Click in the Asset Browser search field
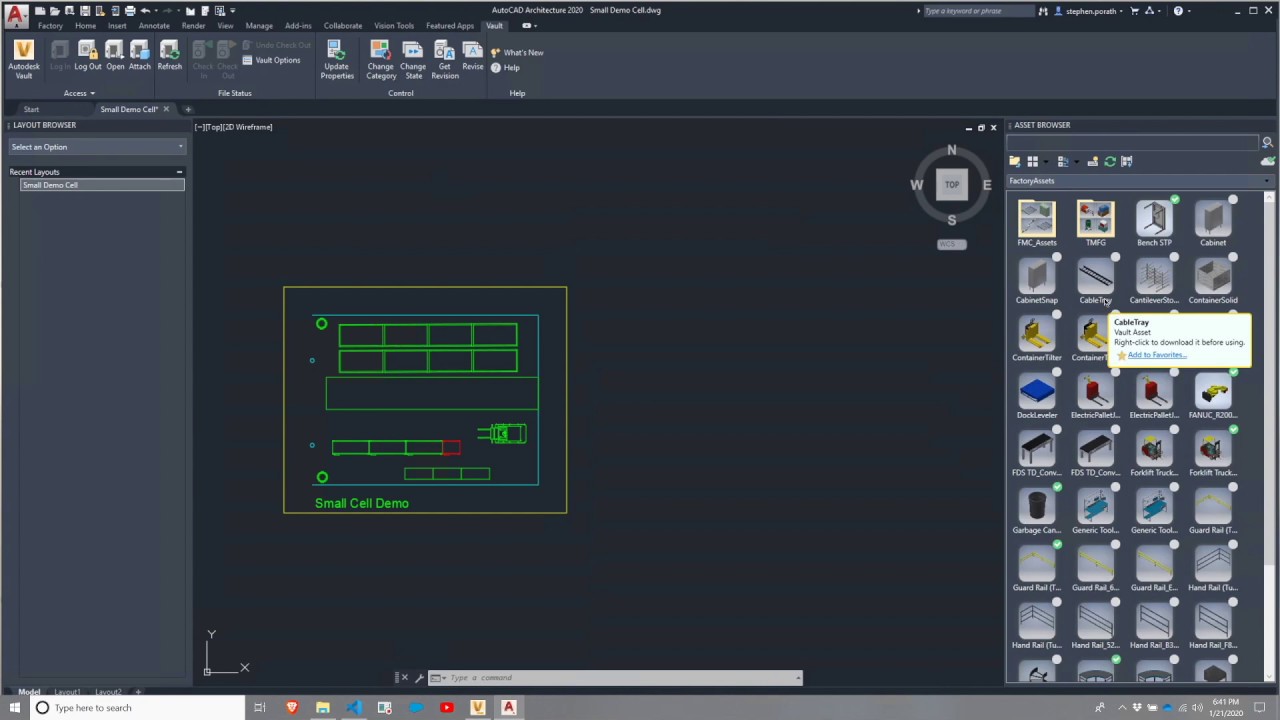 click(x=1133, y=142)
